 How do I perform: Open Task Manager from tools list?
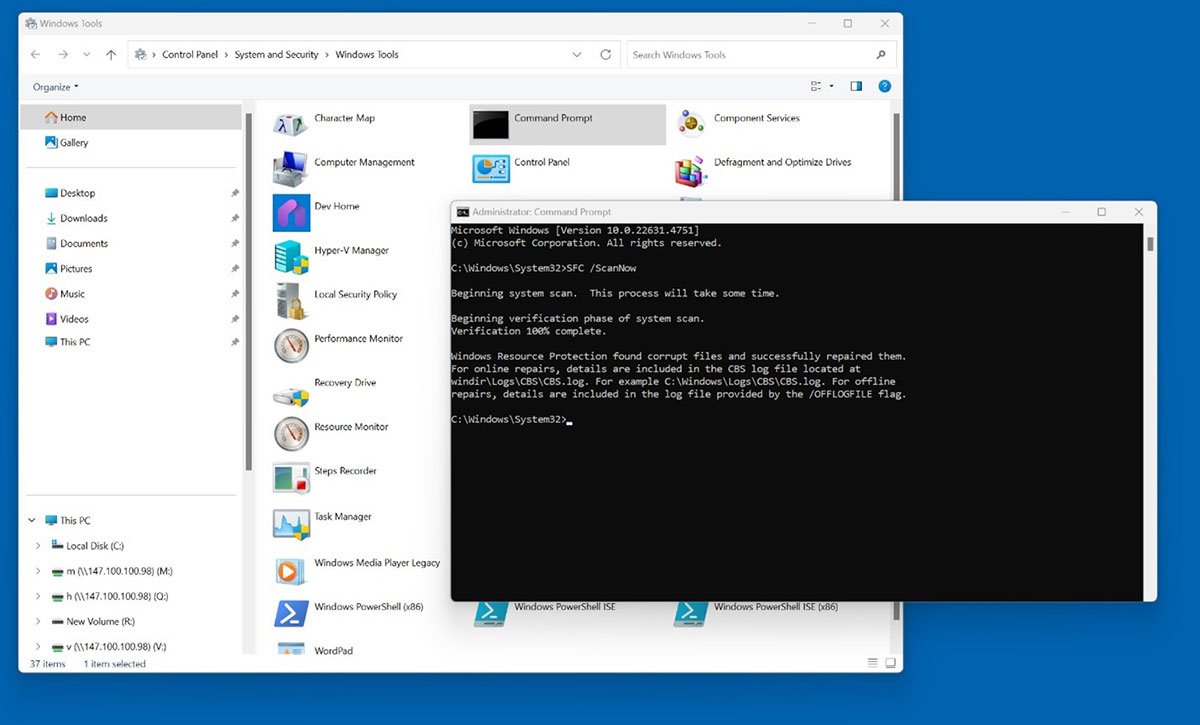tap(290, 523)
